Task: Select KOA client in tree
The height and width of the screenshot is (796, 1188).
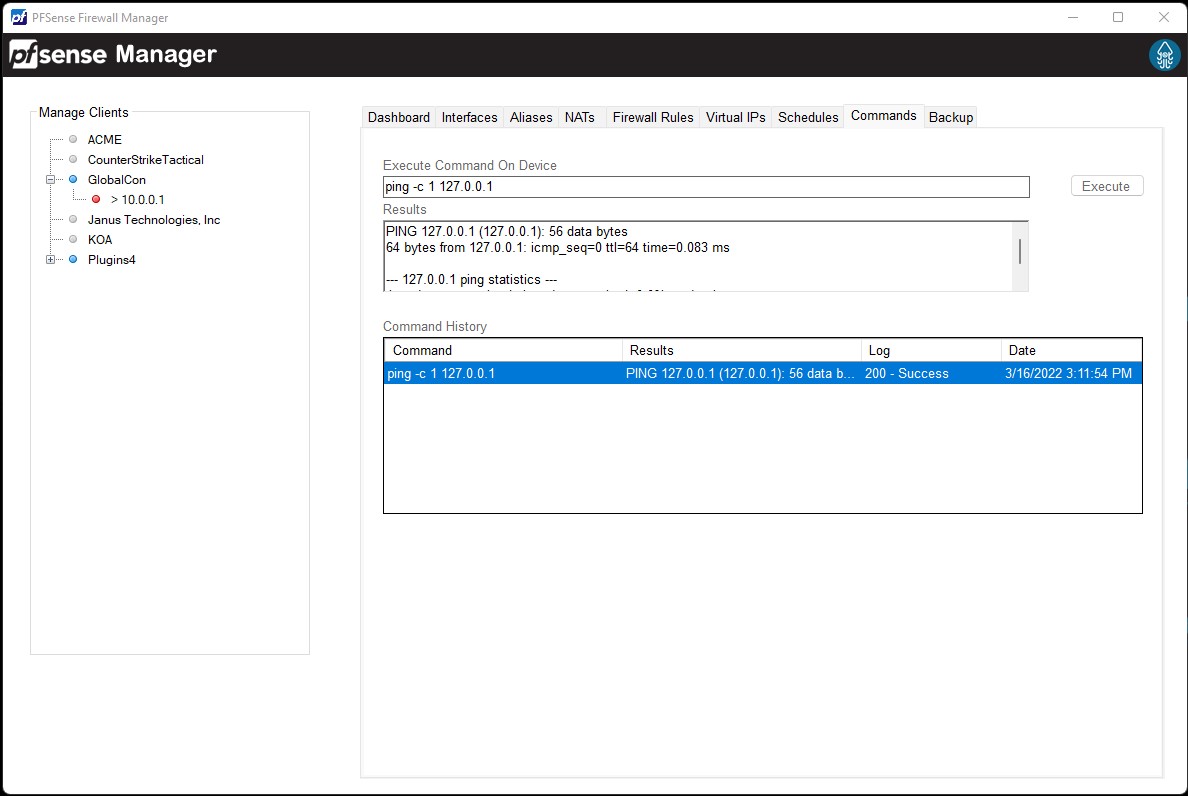Action: (x=100, y=239)
